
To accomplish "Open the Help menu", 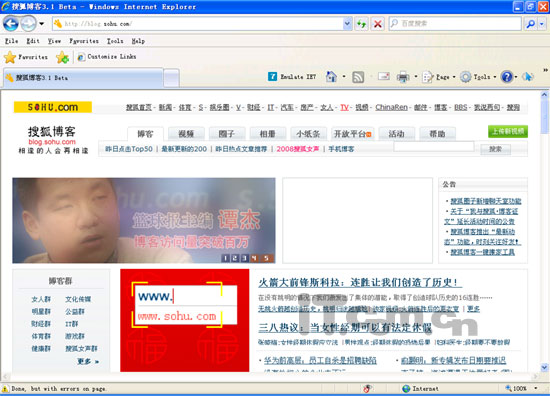I will 138,41.
